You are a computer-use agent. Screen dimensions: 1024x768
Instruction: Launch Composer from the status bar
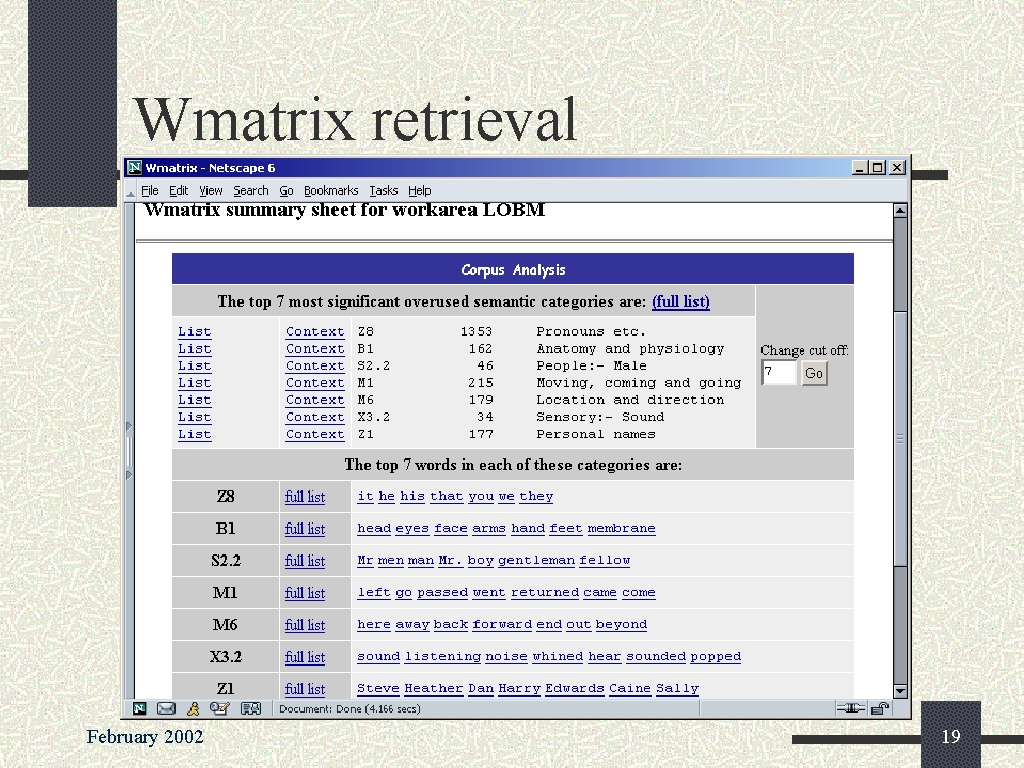pos(219,709)
